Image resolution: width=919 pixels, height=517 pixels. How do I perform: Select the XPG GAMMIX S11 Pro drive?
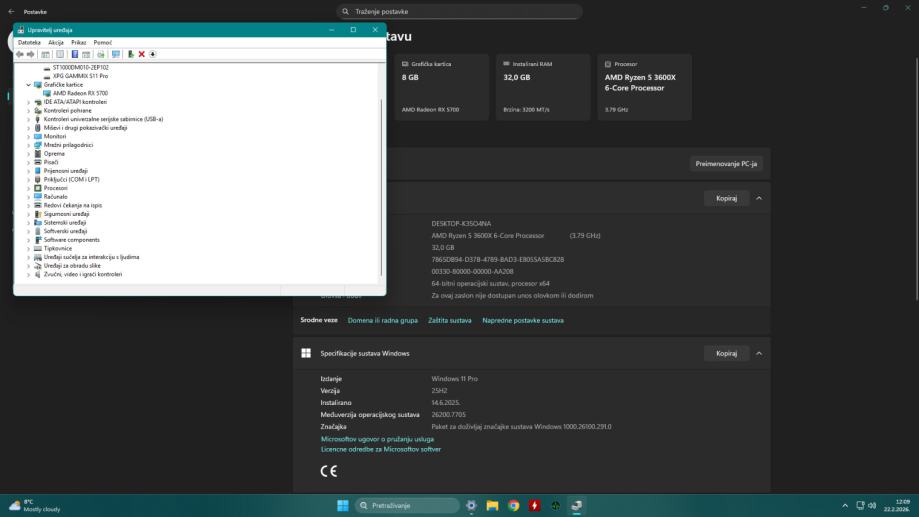[80, 76]
